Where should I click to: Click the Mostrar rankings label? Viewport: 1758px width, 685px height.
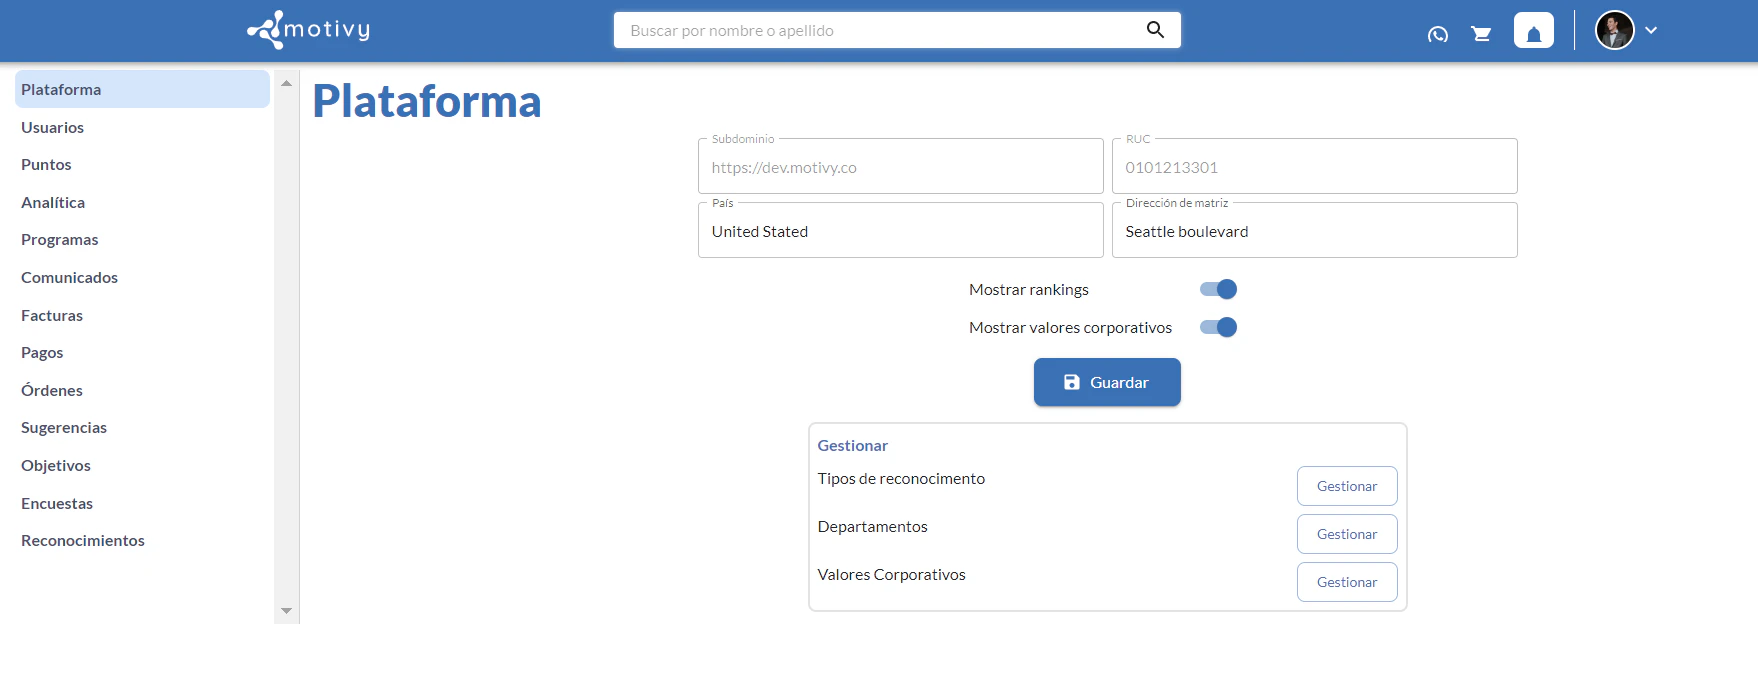click(x=1029, y=289)
